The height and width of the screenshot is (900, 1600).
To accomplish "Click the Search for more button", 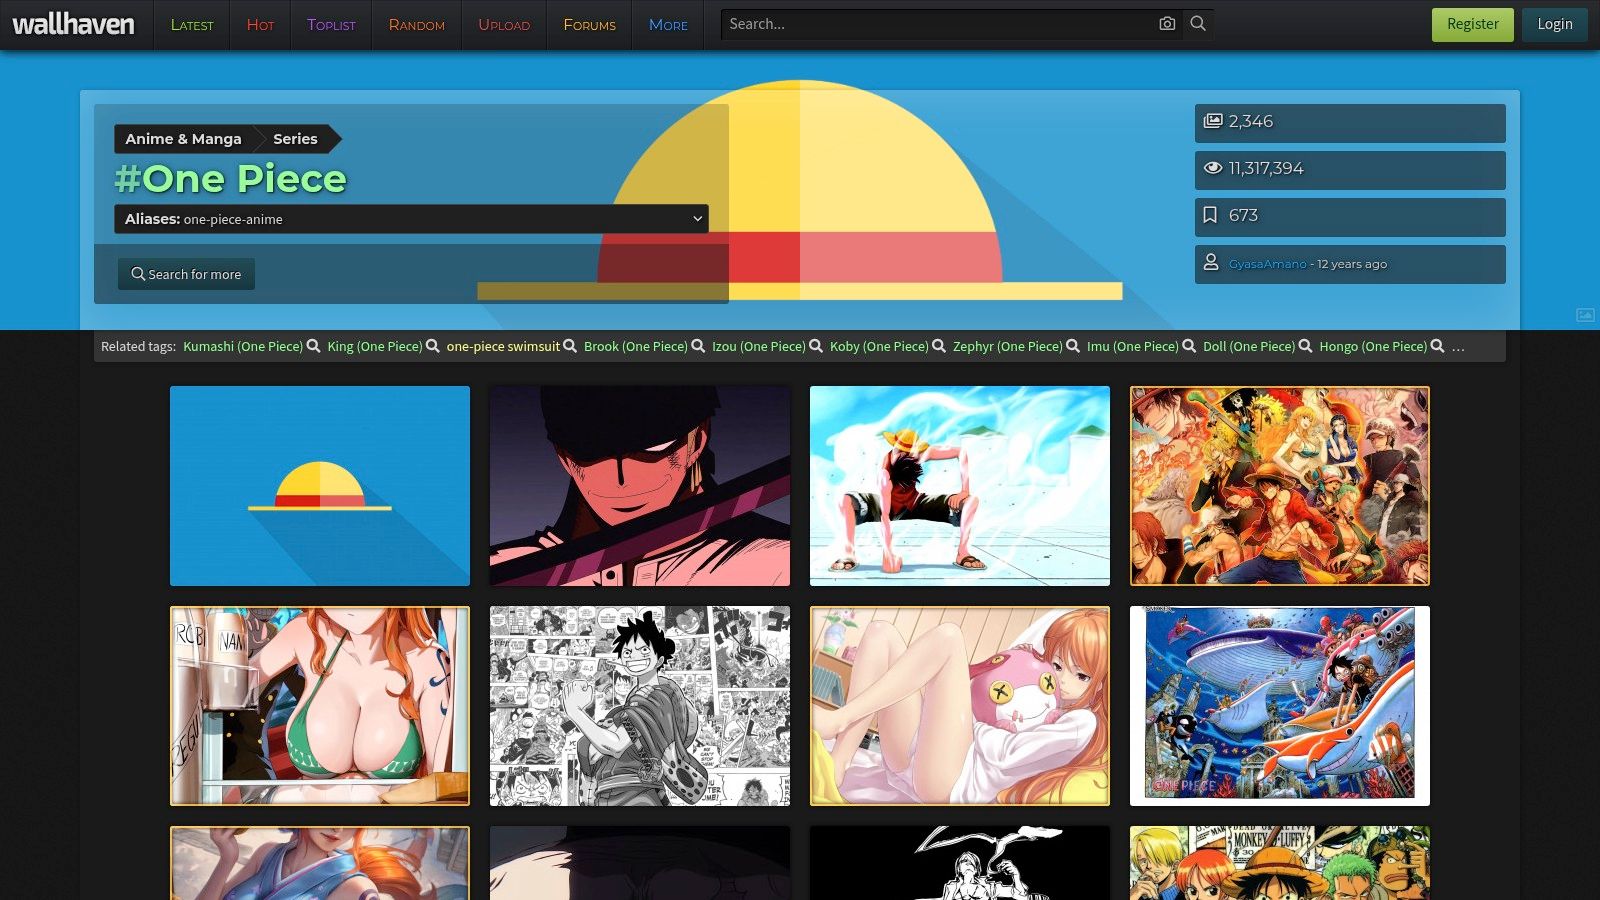I will [x=186, y=274].
